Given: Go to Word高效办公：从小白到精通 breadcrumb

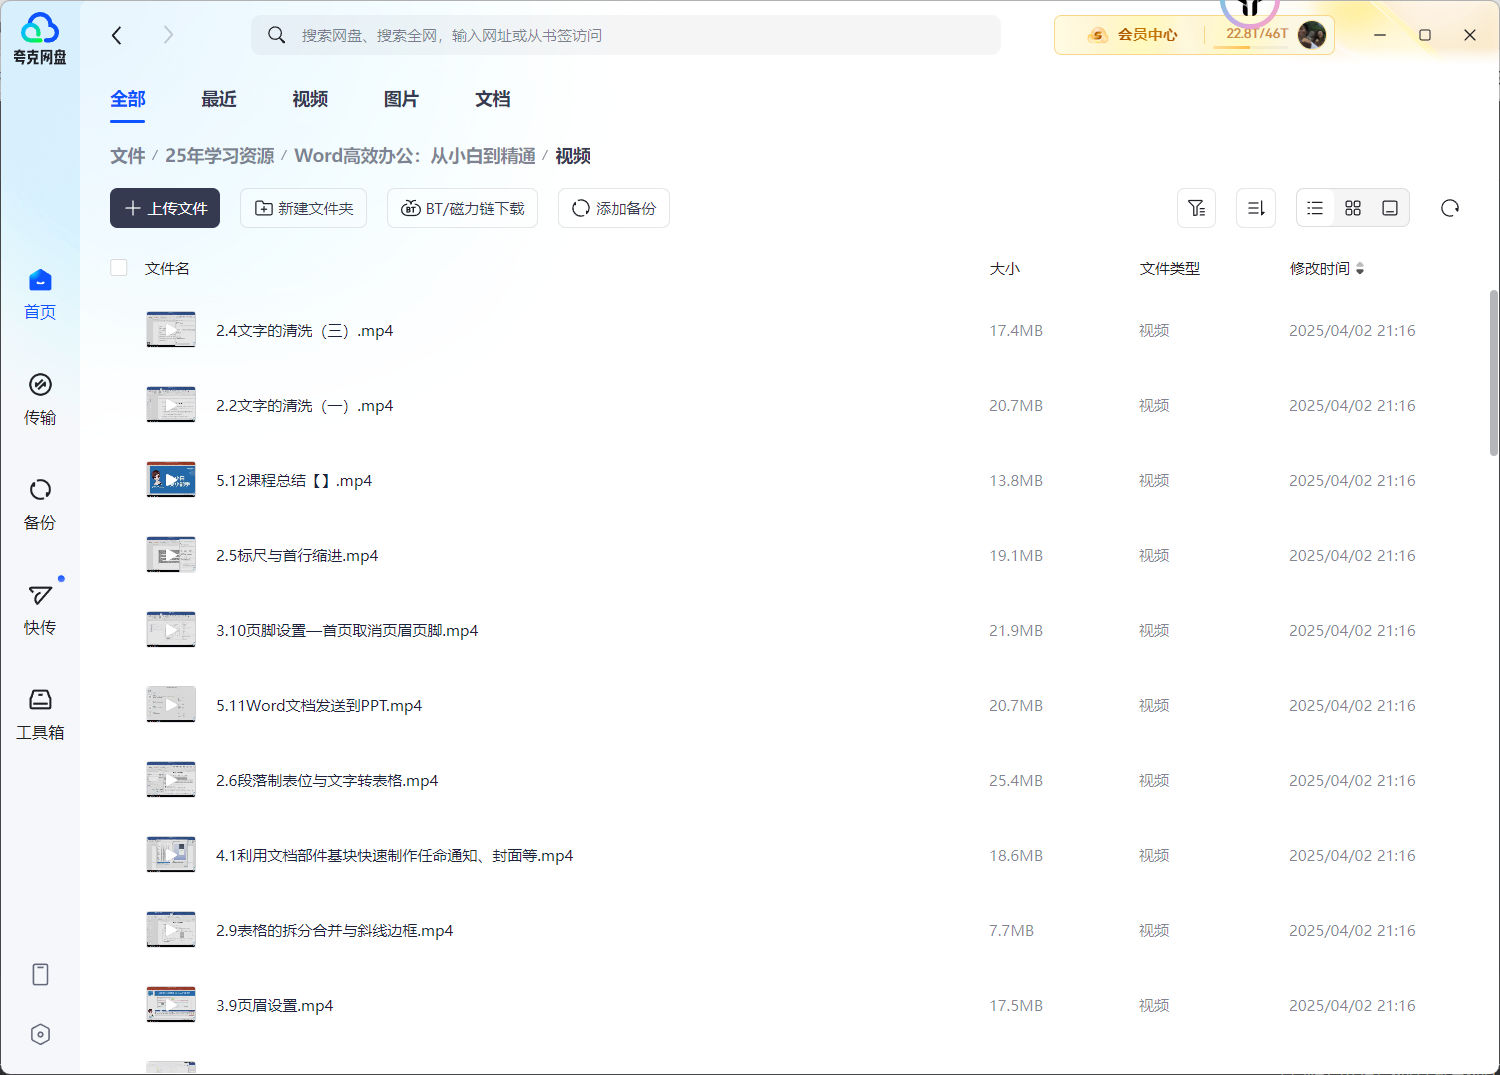Looking at the screenshot, I should click(x=415, y=156).
